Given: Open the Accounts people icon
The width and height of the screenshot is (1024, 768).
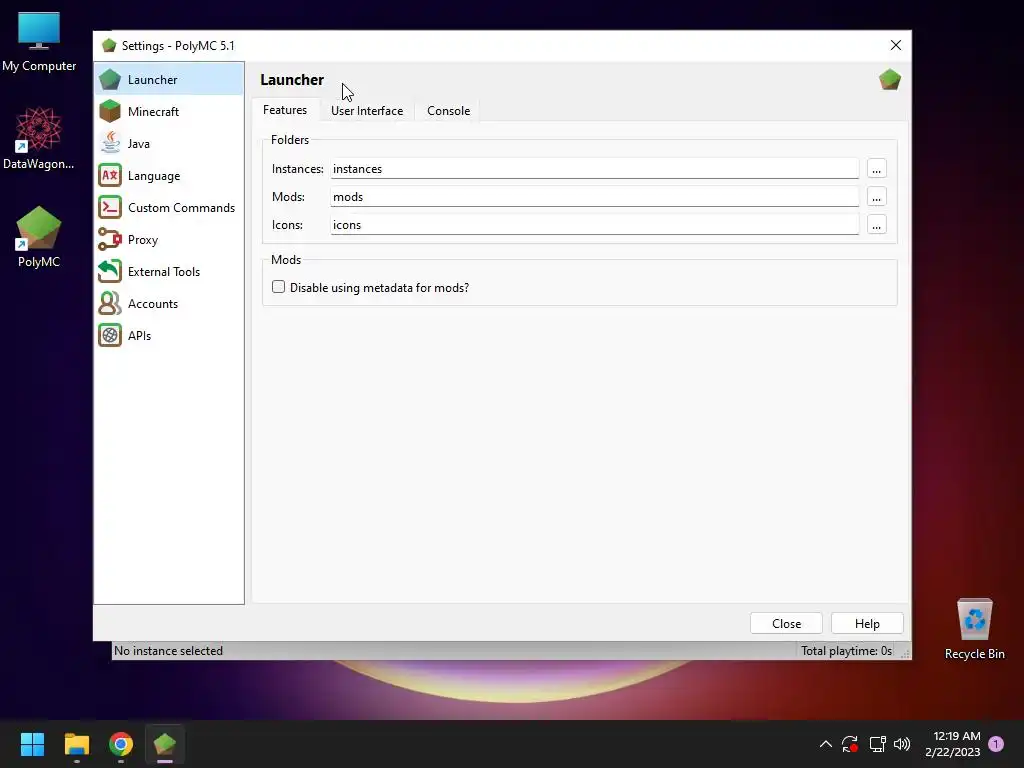Looking at the screenshot, I should [x=110, y=303].
